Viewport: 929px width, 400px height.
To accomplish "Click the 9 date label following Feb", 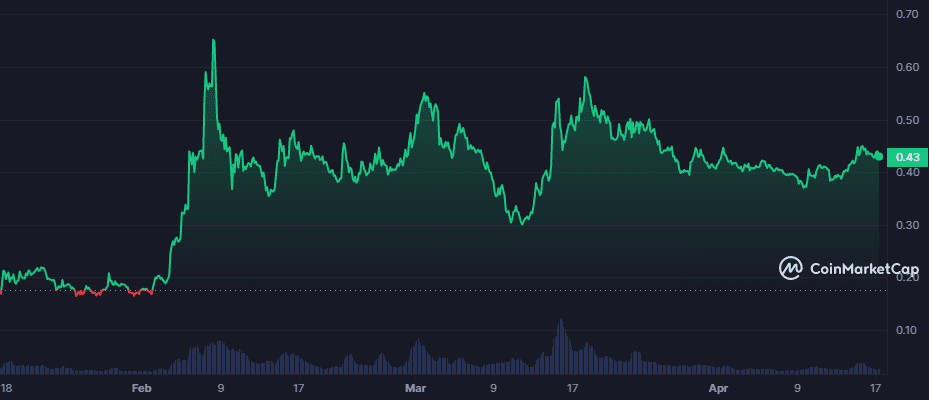I will [x=221, y=386].
